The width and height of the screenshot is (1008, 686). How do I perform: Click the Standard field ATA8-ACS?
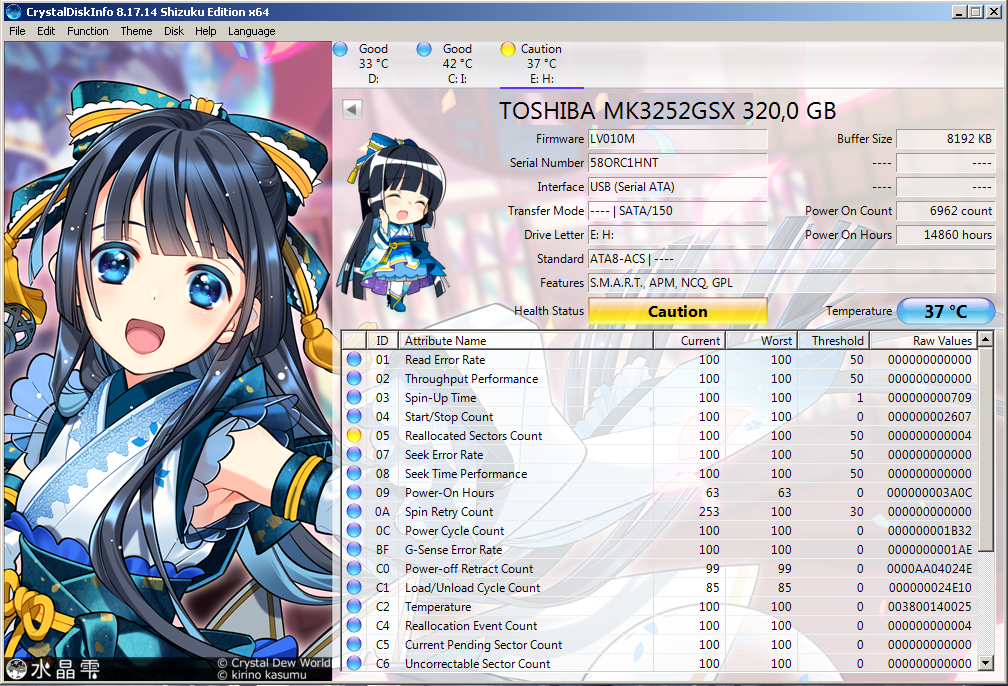[x=792, y=258]
